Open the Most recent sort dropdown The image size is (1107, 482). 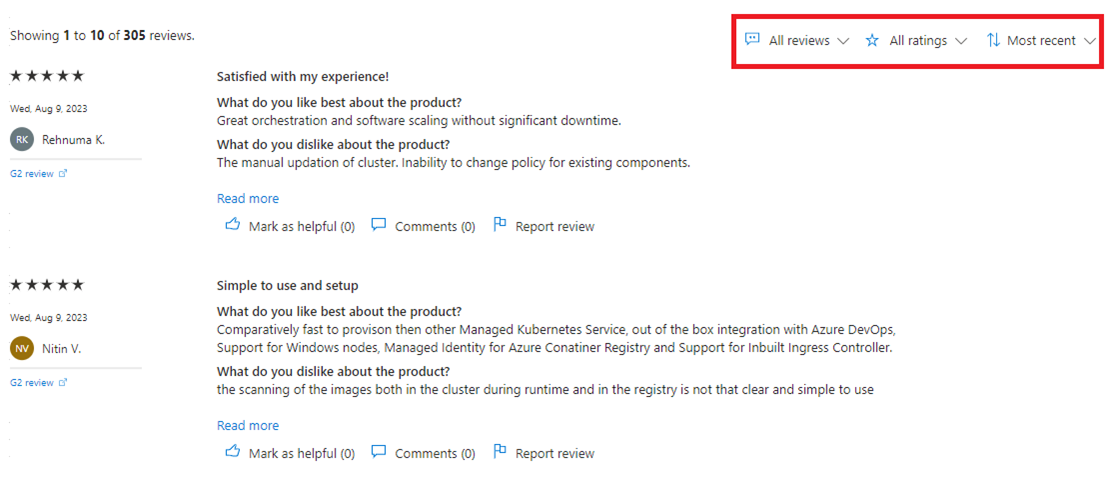click(x=1050, y=41)
